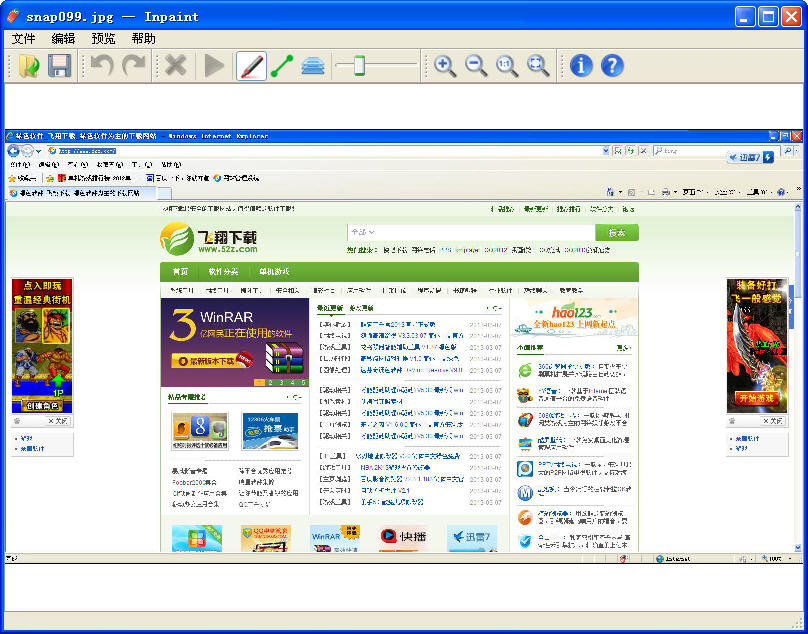
Task: Click the Save floppy disk icon
Action: [x=59, y=66]
